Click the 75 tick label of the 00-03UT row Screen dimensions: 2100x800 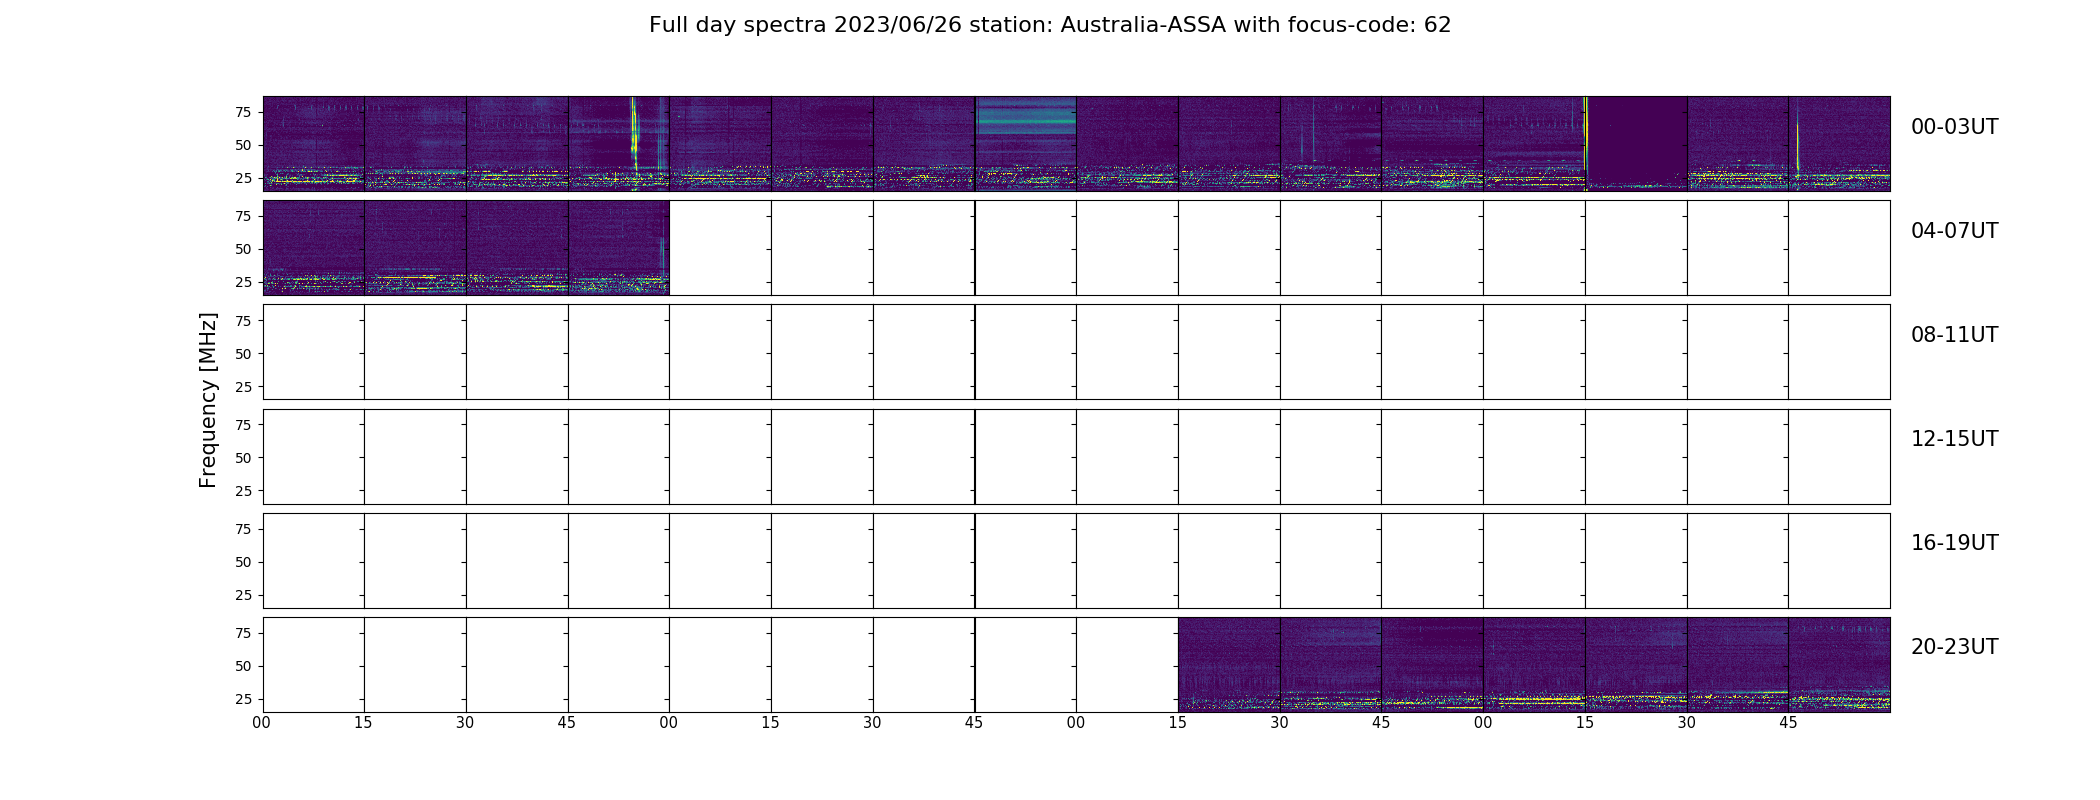point(242,112)
